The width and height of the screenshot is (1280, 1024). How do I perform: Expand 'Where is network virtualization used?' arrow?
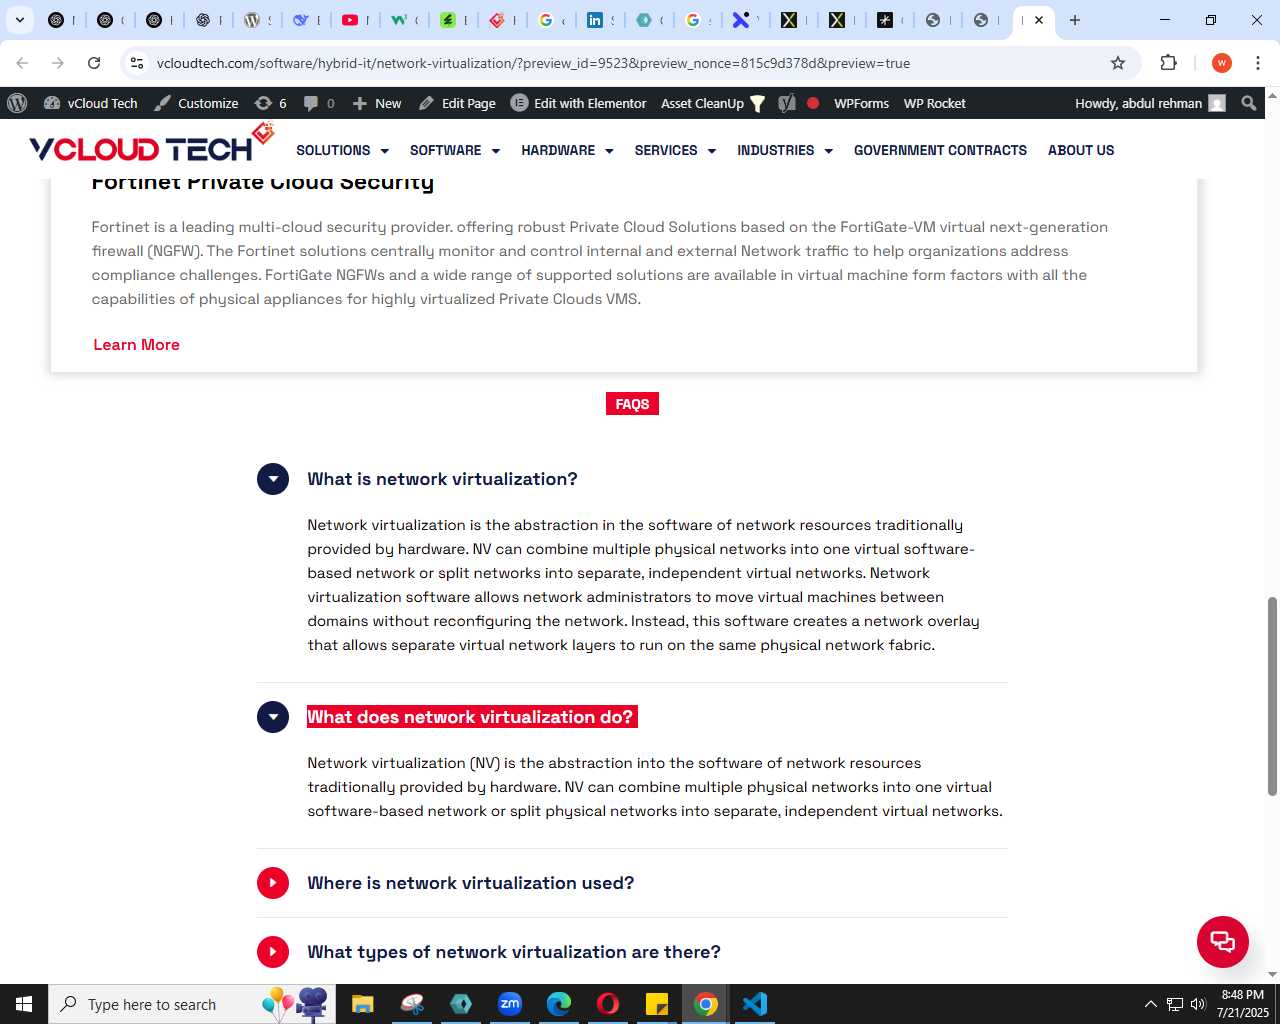point(273,883)
